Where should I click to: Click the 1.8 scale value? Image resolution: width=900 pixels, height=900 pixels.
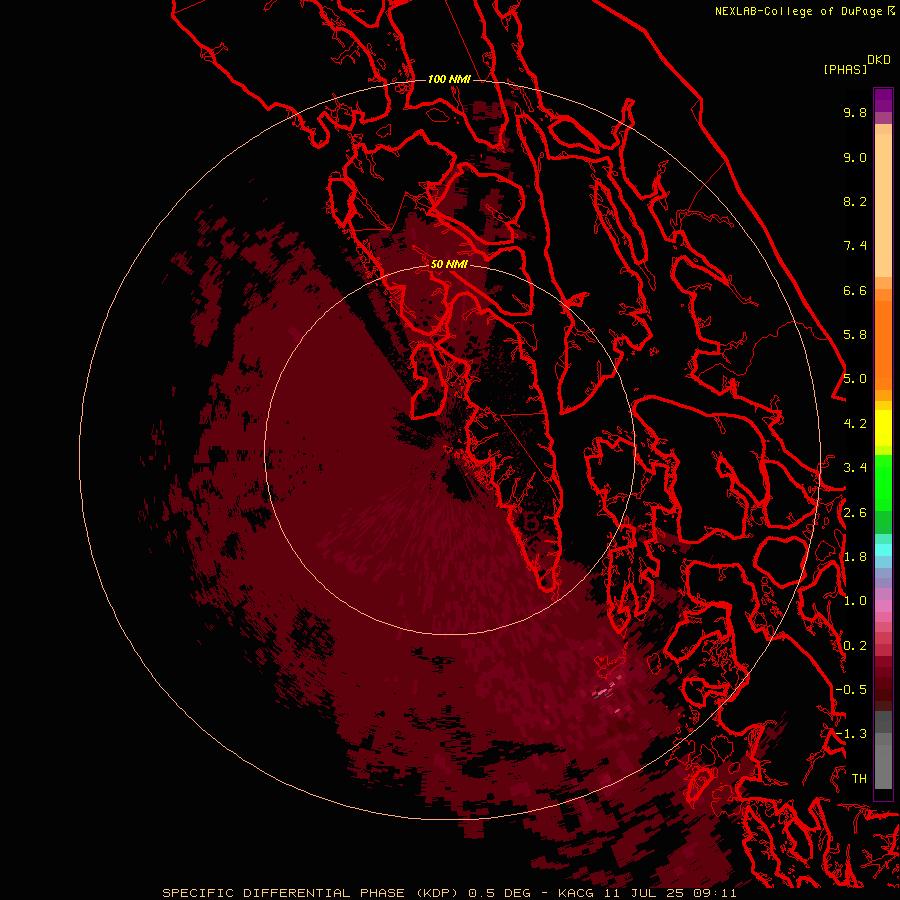855,557
